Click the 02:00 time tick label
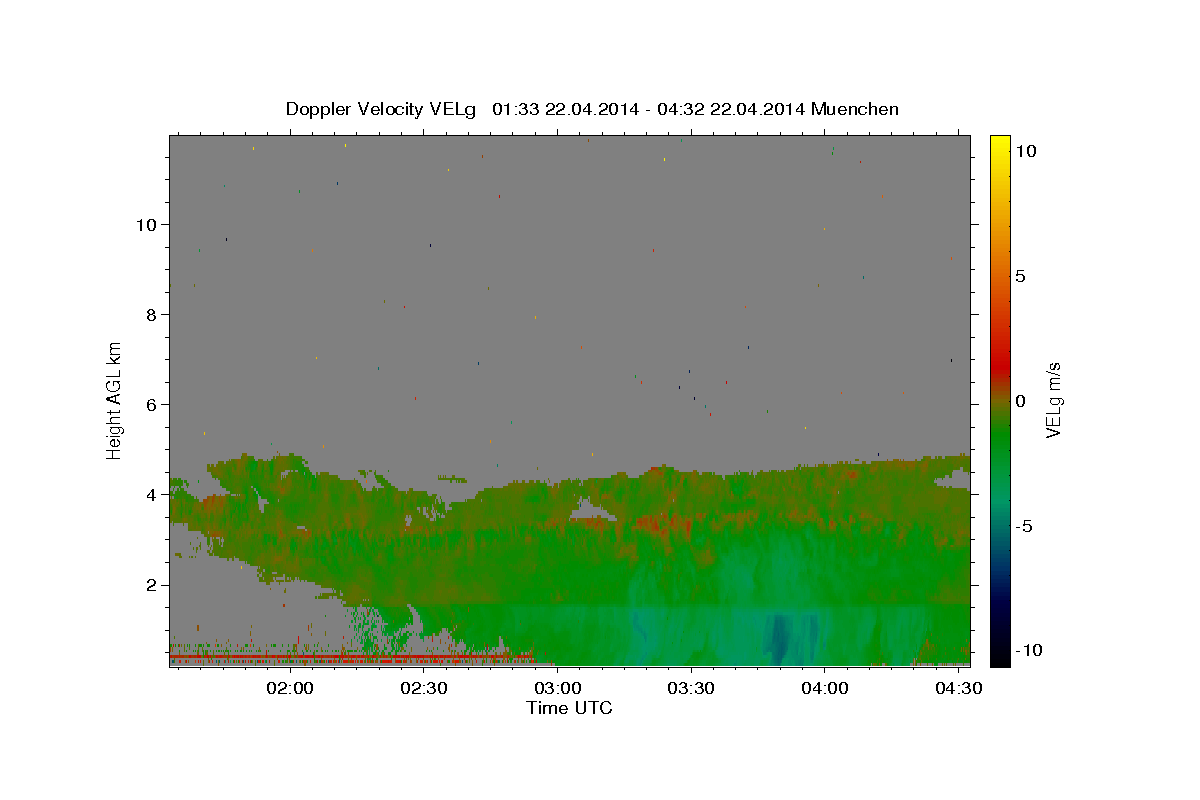Viewport: 1200px width, 800px height. pos(291,688)
